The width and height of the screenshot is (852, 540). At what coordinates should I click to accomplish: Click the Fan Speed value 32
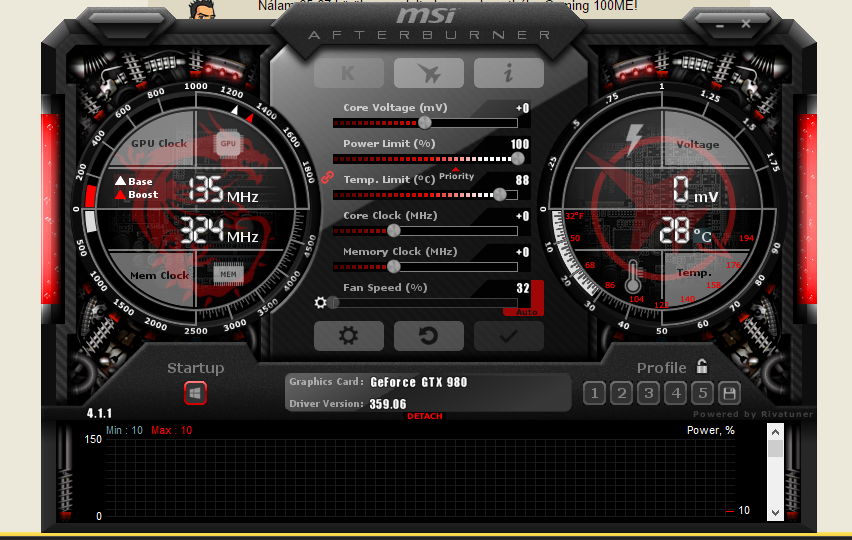[x=523, y=288]
